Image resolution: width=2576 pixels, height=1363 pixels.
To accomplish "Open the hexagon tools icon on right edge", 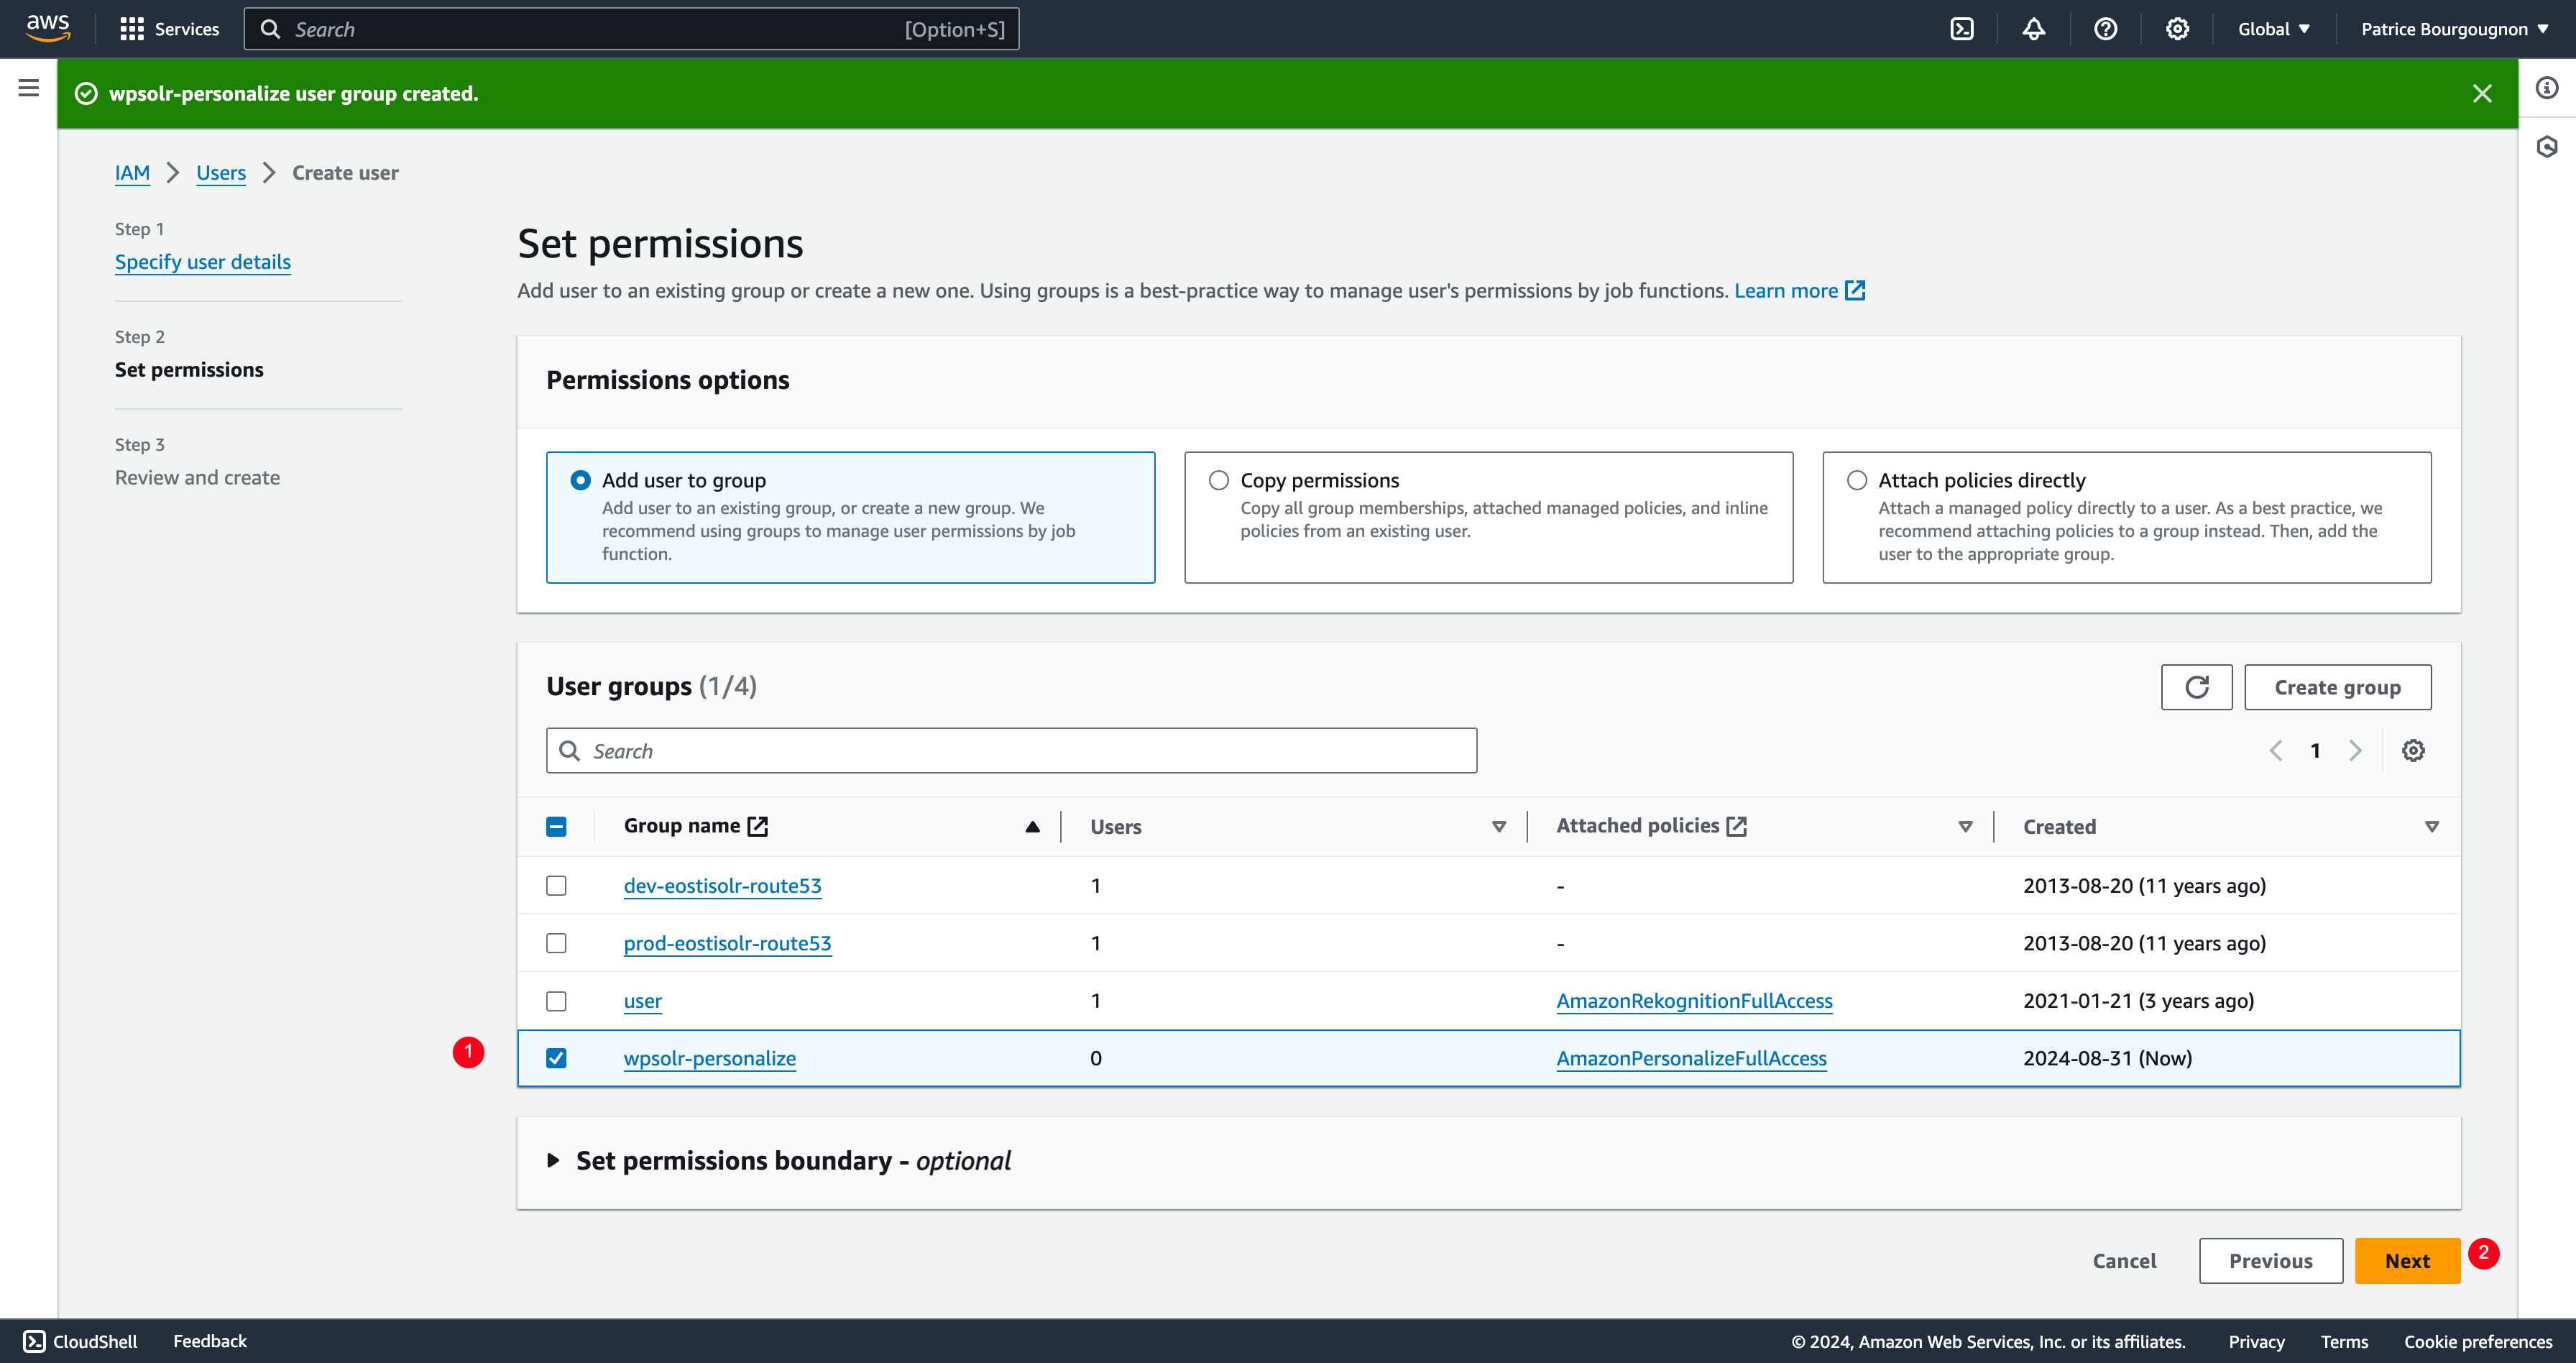I will 2547,147.
